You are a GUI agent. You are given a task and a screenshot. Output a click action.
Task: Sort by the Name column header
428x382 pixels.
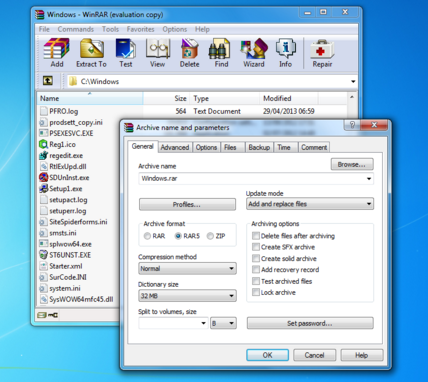click(x=90, y=98)
